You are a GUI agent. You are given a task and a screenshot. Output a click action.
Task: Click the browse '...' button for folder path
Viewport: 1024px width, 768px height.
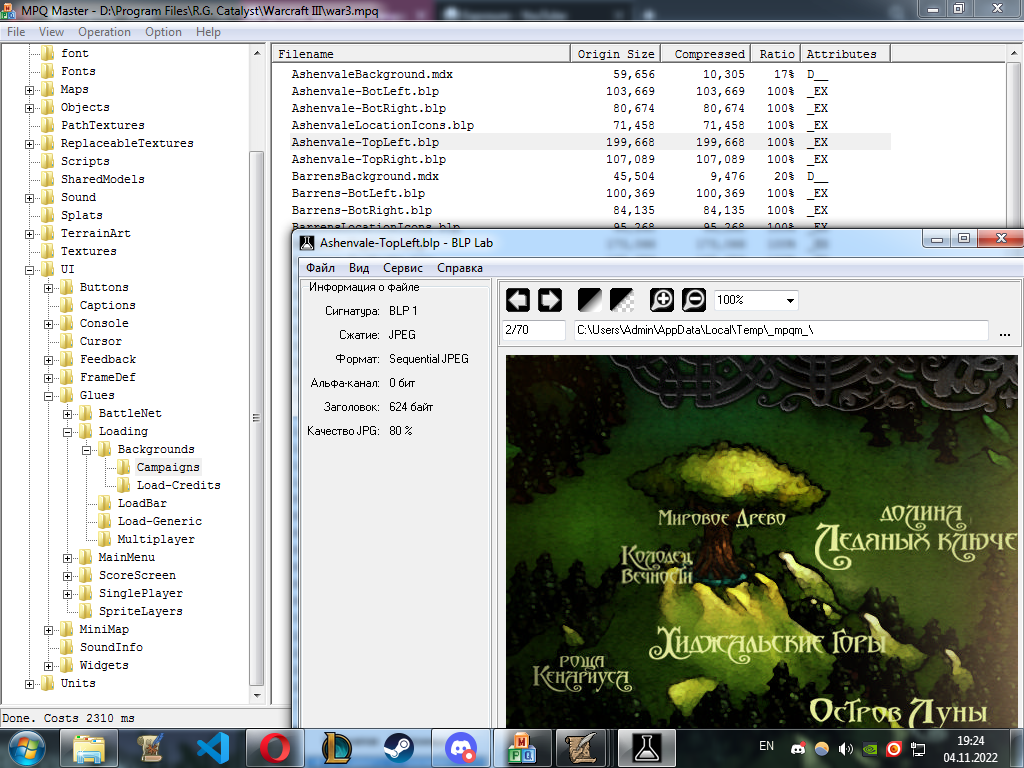(1004, 332)
